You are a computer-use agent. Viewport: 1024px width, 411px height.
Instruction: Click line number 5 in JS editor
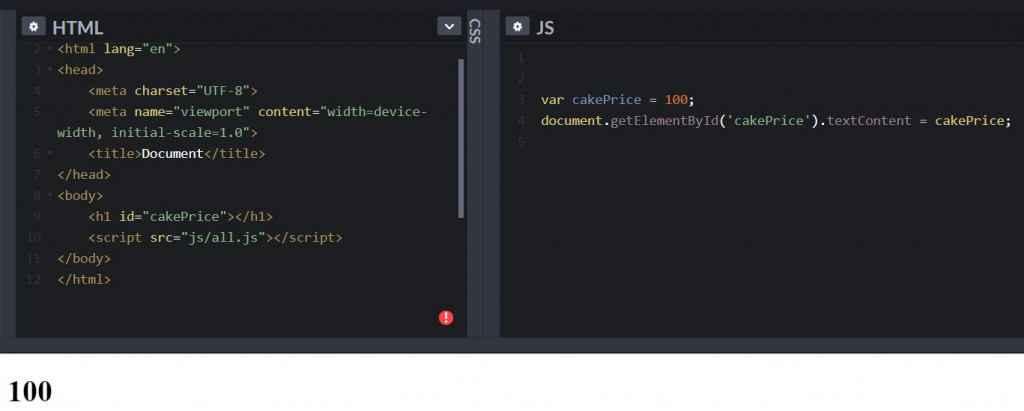point(520,142)
